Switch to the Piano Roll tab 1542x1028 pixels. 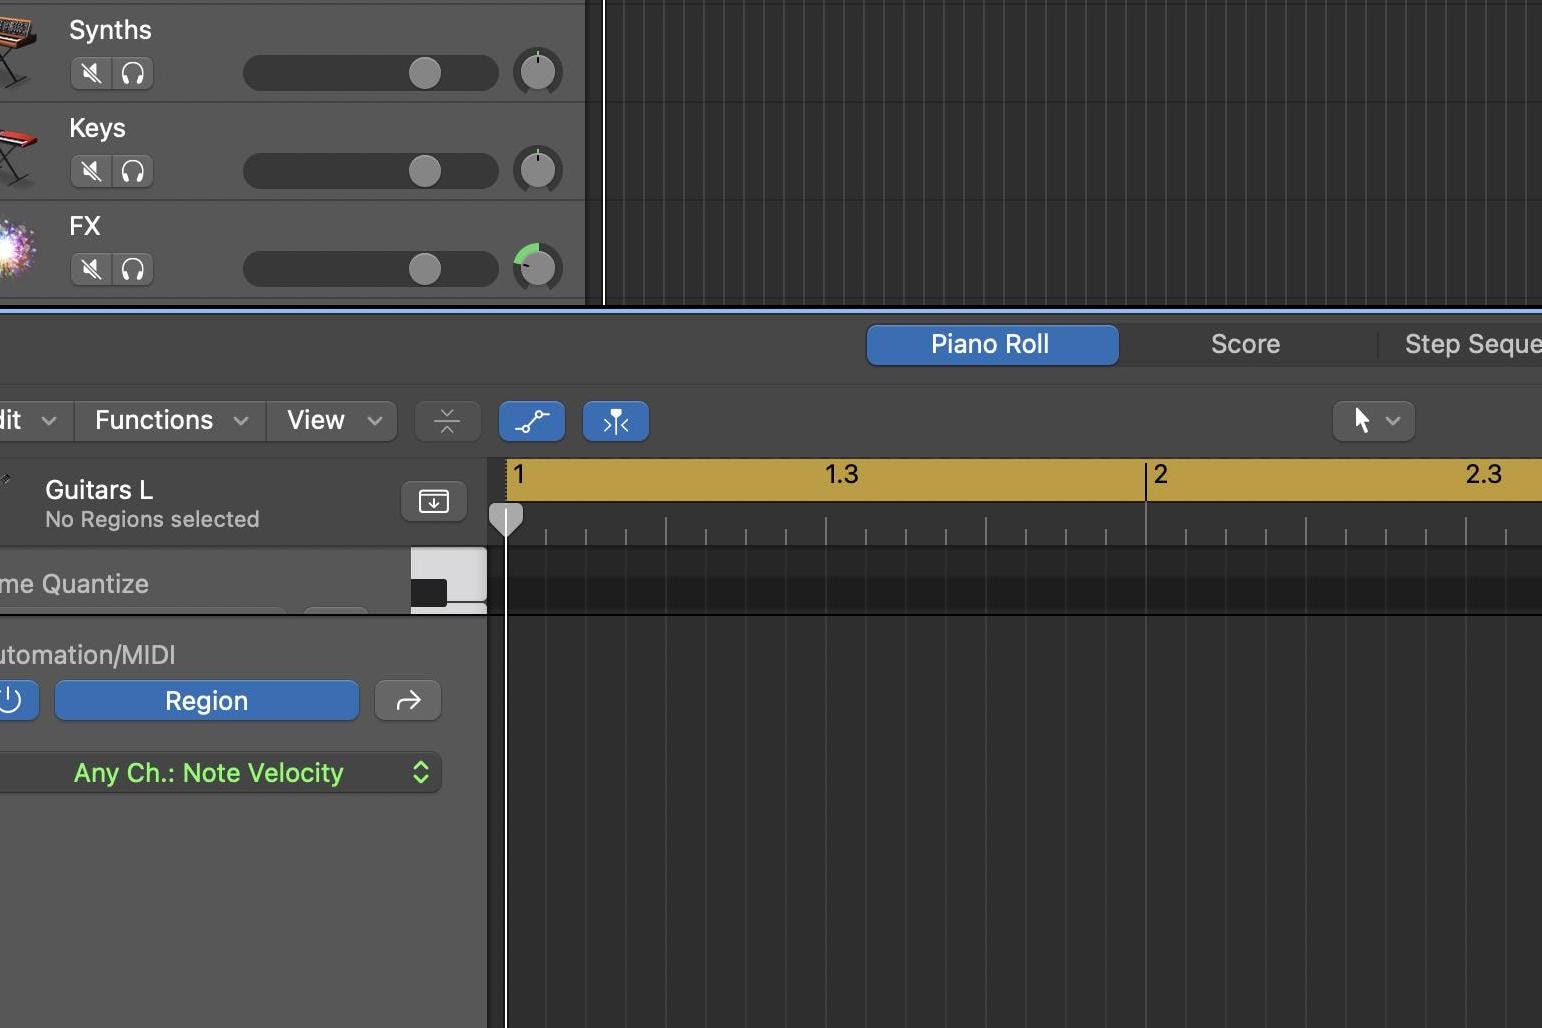(992, 345)
